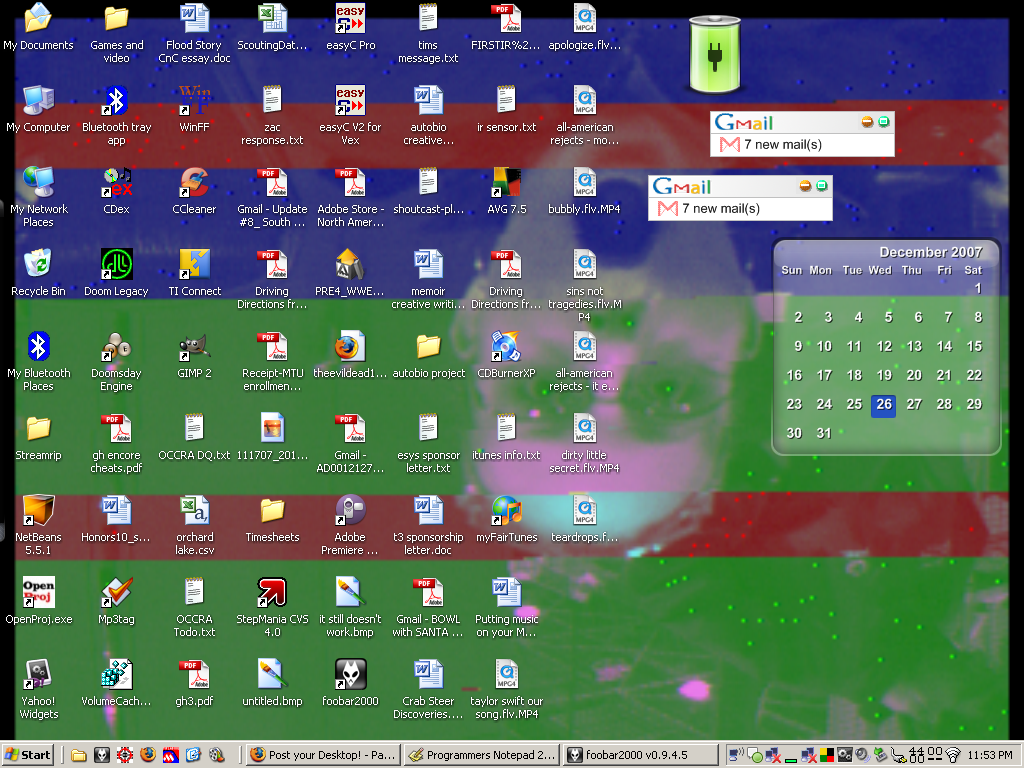Select December 26 in the calendar widget
Screen dimensions: 1024x768
point(883,405)
